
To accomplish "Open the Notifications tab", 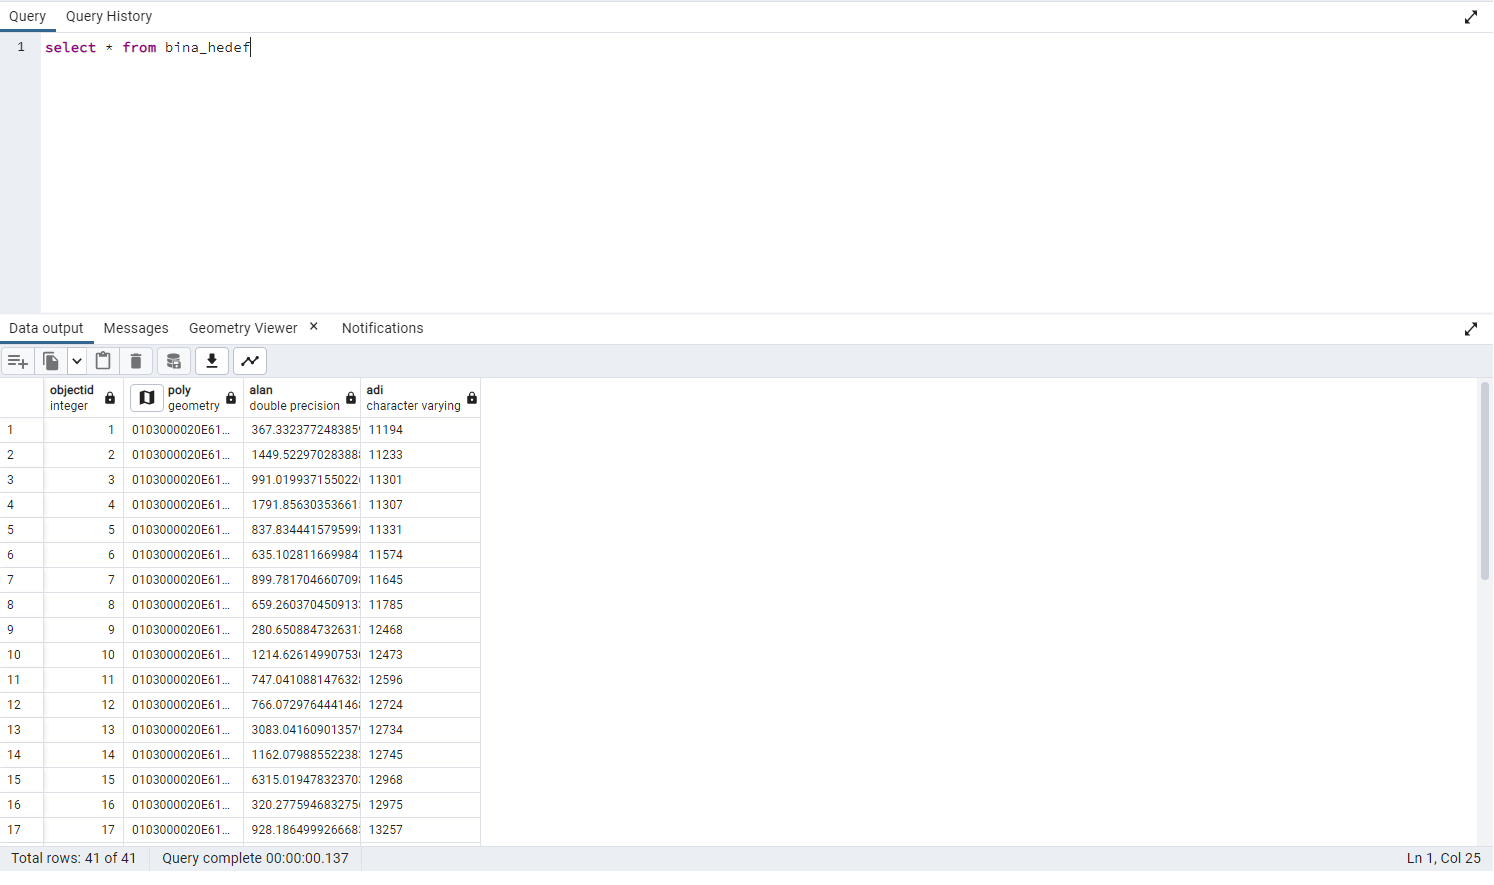I will click(x=382, y=328).
